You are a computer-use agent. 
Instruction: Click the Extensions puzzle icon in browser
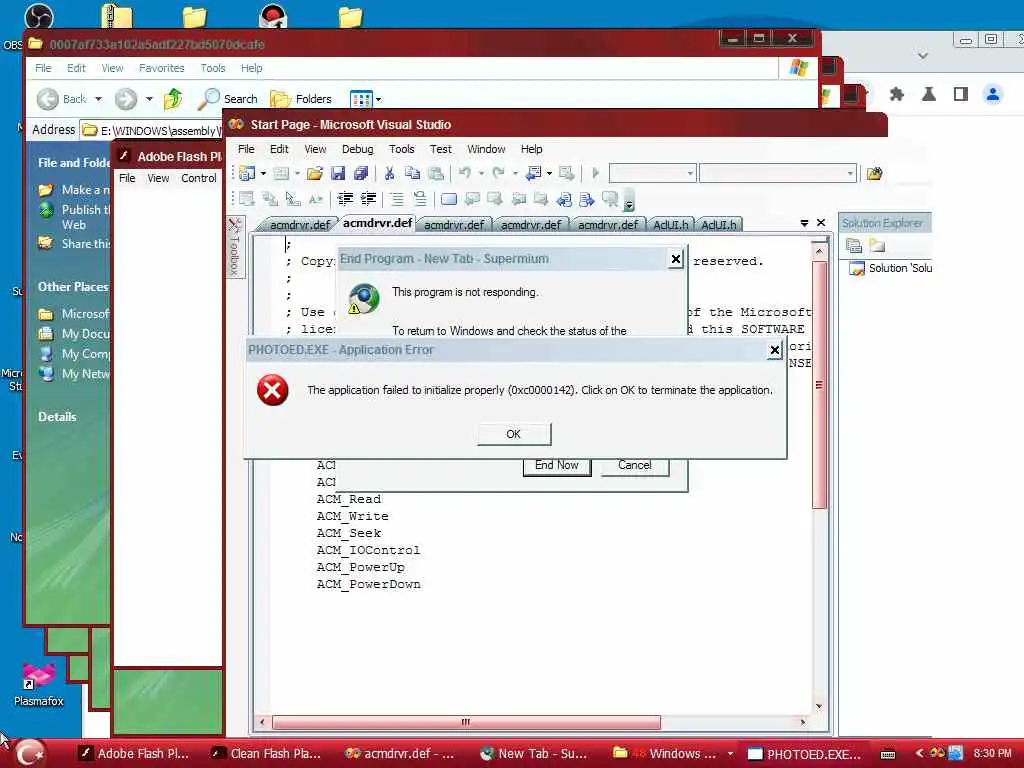pyautogui.click(x=897, y=94)
